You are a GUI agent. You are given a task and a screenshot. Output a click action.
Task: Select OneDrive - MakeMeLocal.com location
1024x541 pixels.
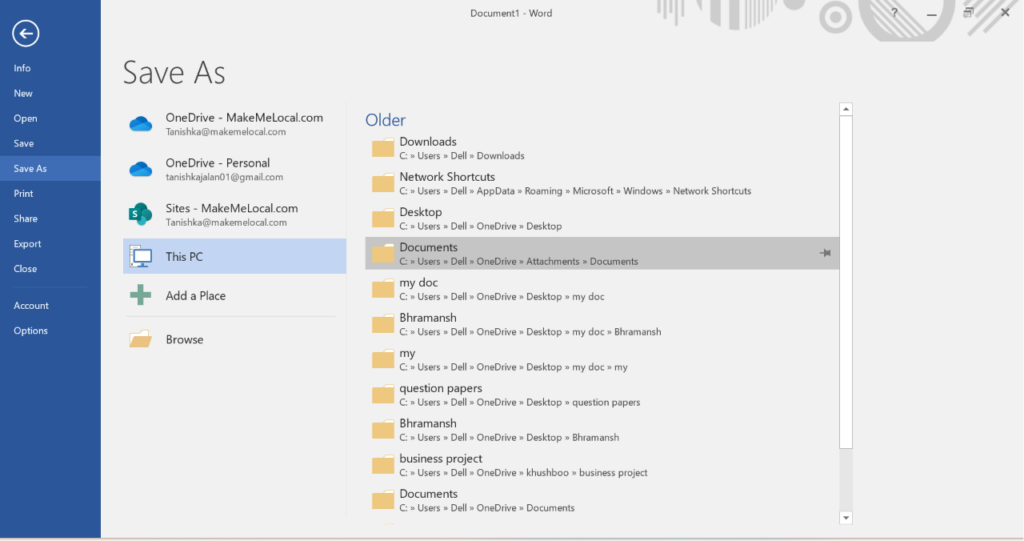tap(234, 123)
